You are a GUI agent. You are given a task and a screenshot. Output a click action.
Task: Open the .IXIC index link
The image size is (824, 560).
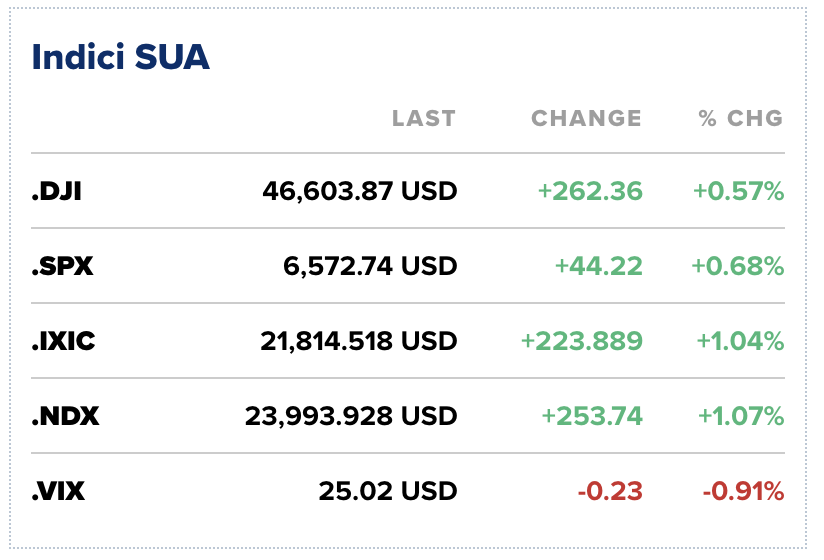[63, 341]
